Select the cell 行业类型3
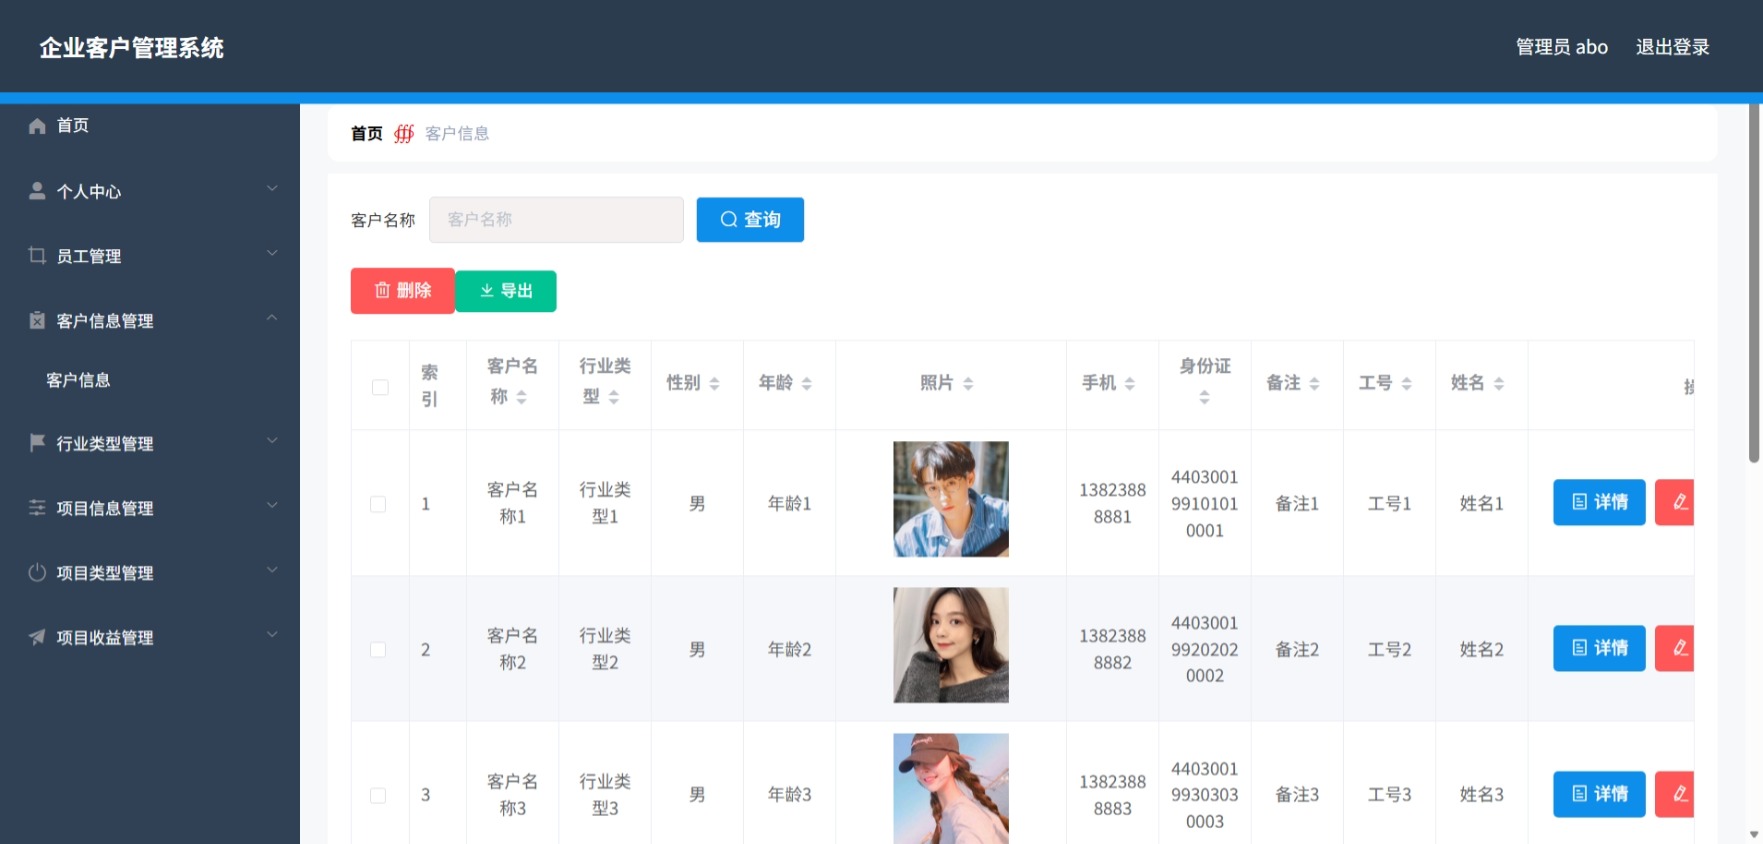The height and width of the screenshot is (844, 1763). click(x=605, y=795)
